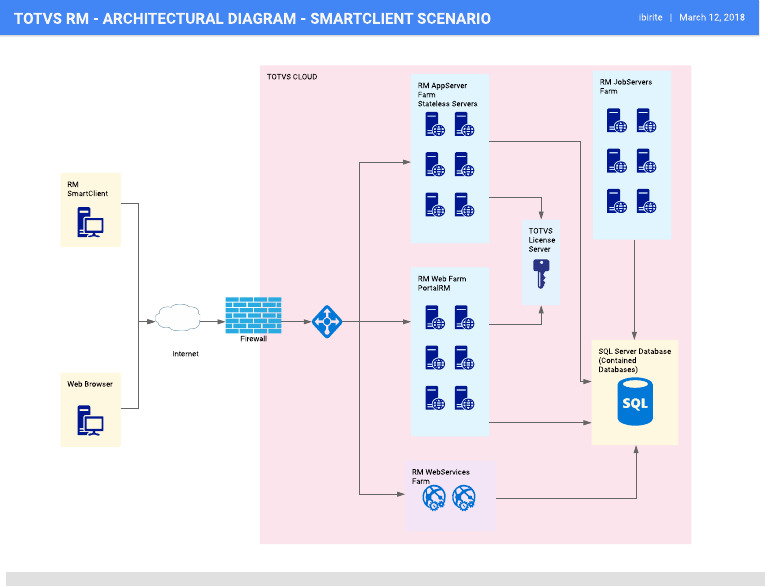Click middle-right server in RM Web Farm PortalRM
The image size is (768, 587).
coord(464,358)
